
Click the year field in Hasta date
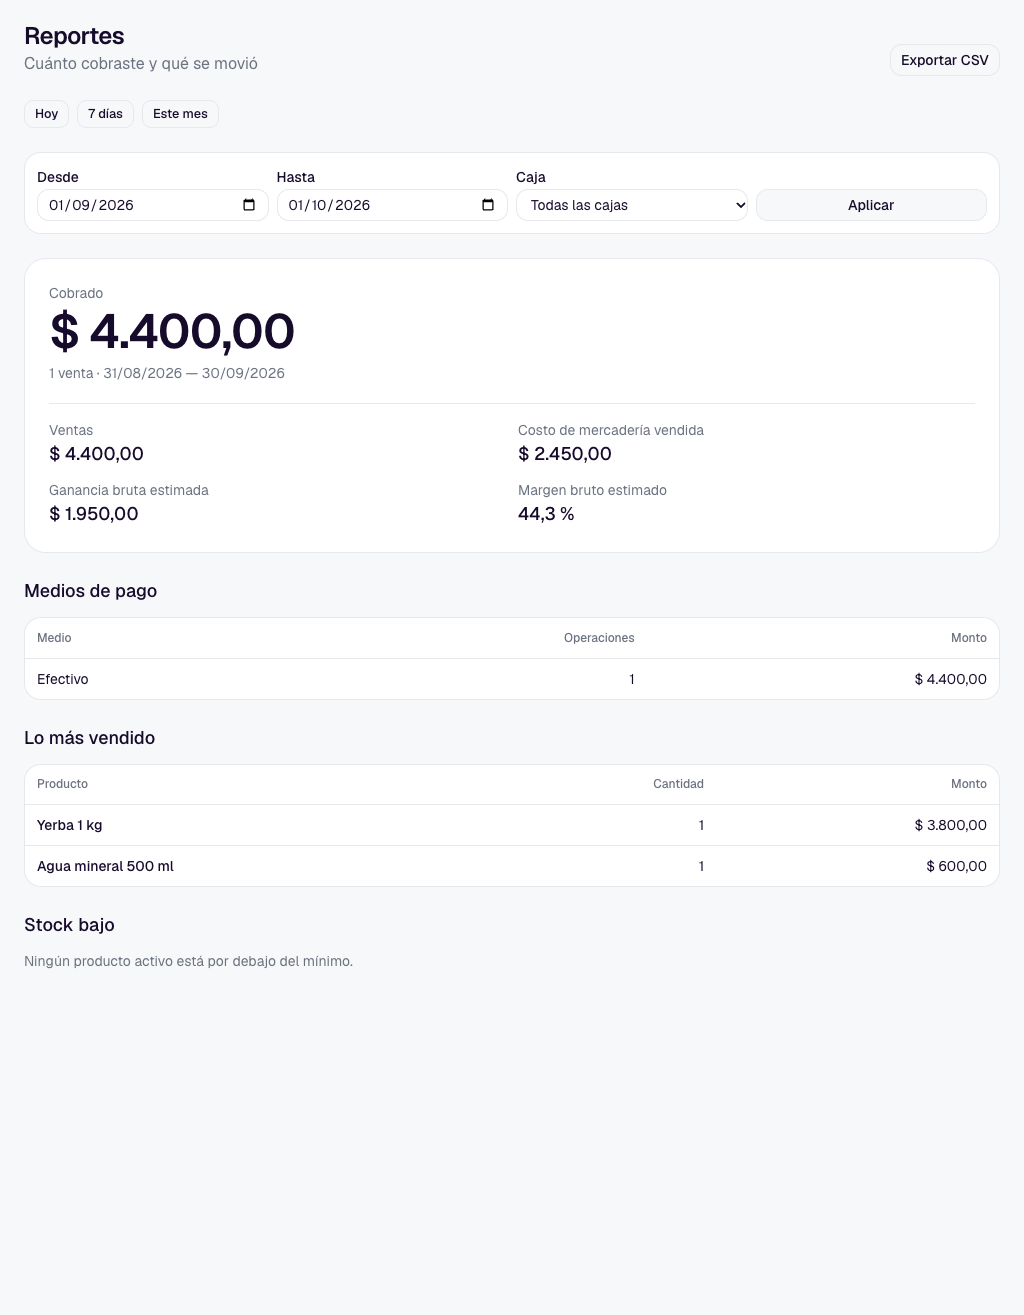tap(353, 205)
